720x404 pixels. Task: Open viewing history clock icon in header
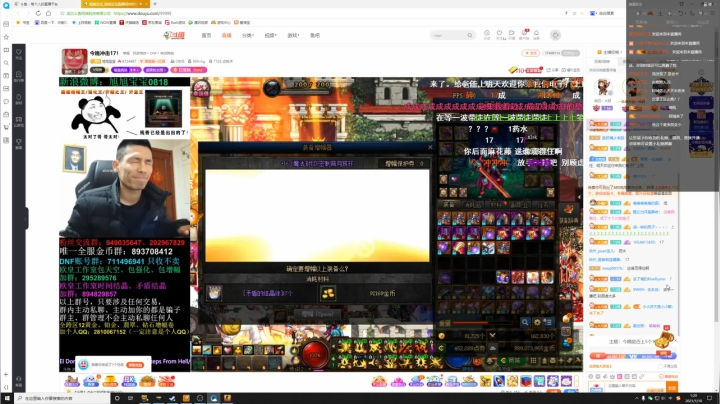(487, 34)
